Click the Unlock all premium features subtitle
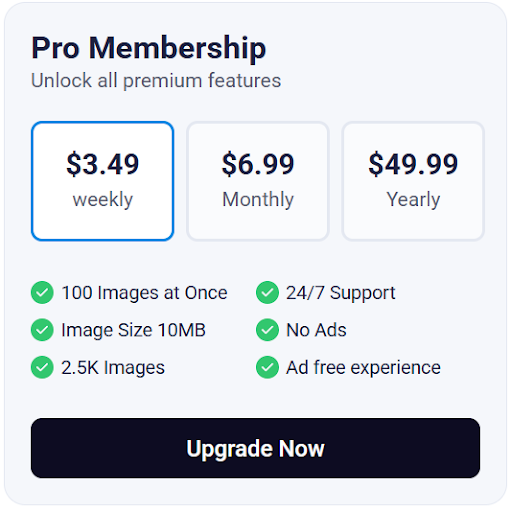 (x=156, y=81)
